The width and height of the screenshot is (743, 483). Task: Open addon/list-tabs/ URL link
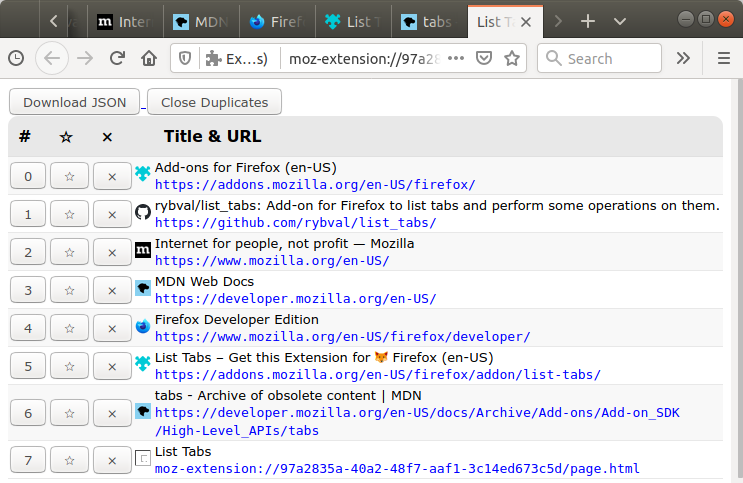coord(378,374)
